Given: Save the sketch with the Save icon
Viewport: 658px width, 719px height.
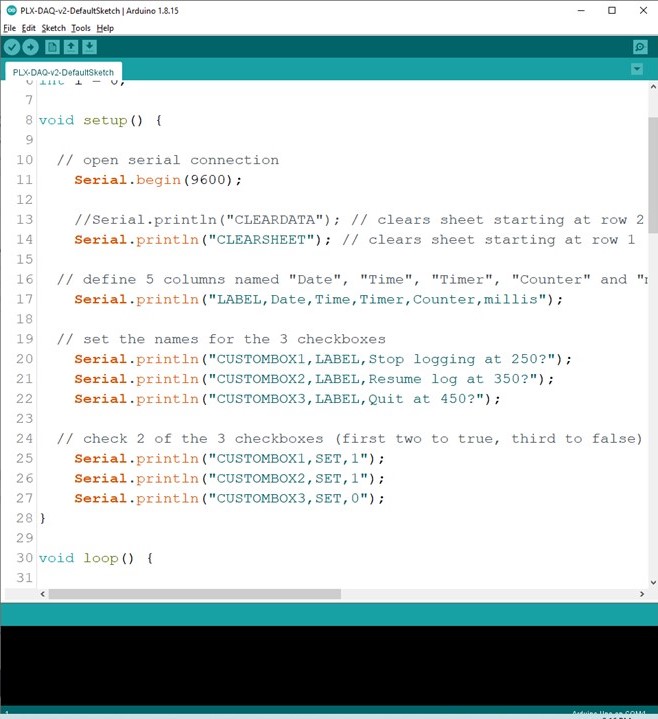Looking at the screenshot, I should point(90,47).
